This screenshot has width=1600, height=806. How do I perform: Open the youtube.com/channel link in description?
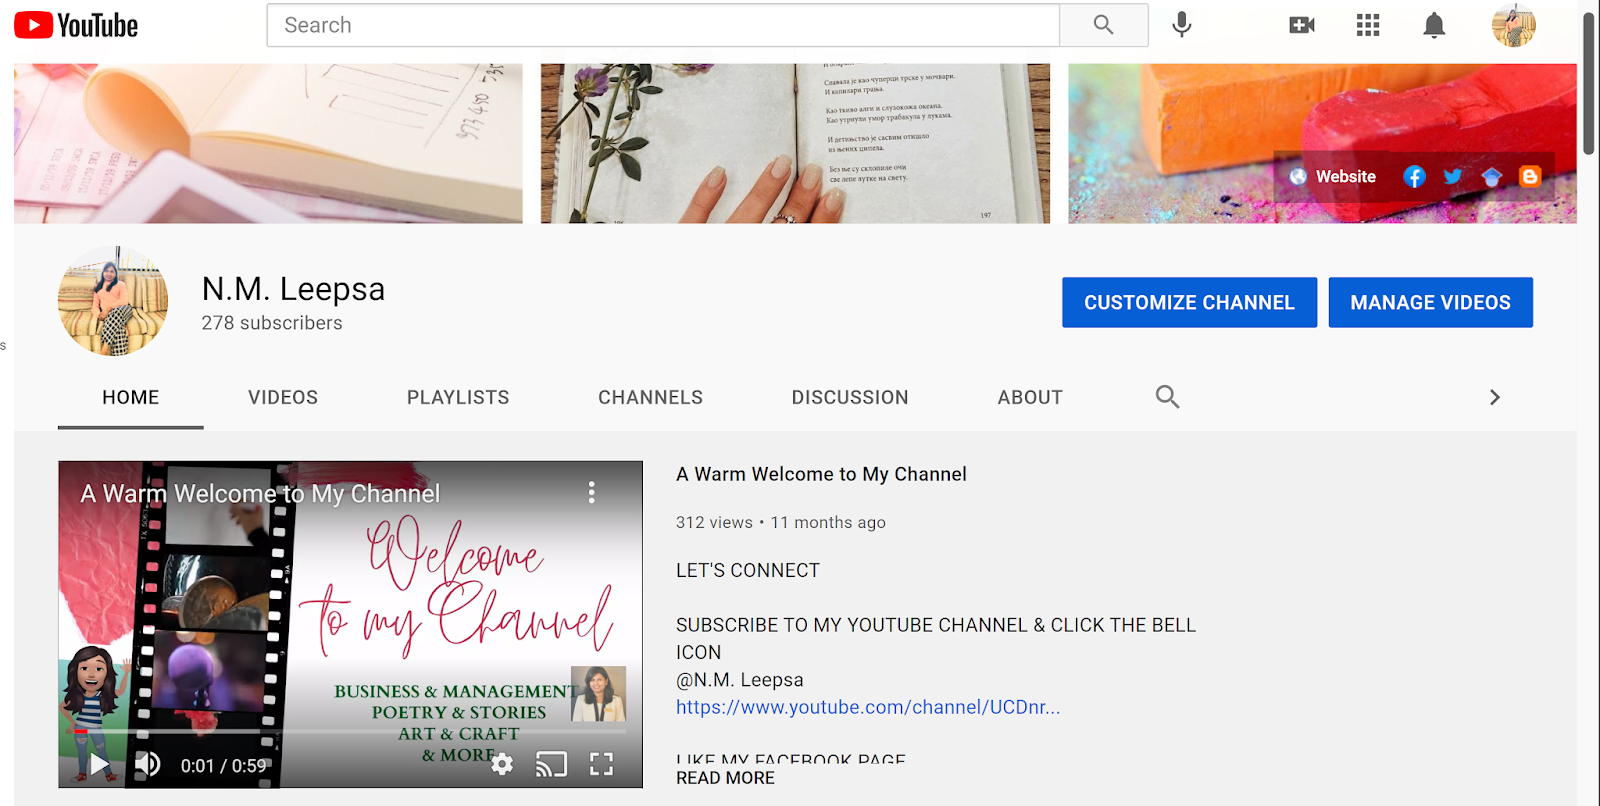pos(868,707)
